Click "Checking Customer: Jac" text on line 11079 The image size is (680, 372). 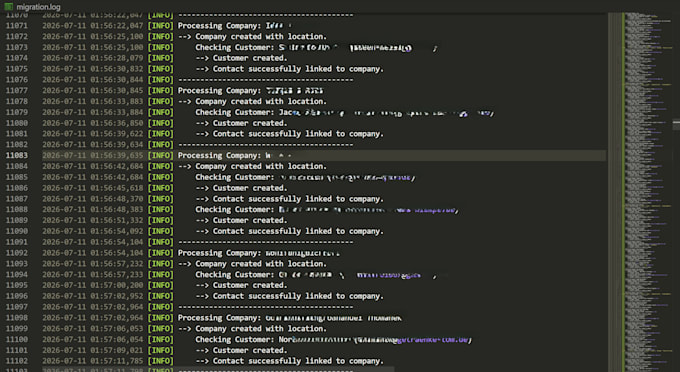point(244,113)
